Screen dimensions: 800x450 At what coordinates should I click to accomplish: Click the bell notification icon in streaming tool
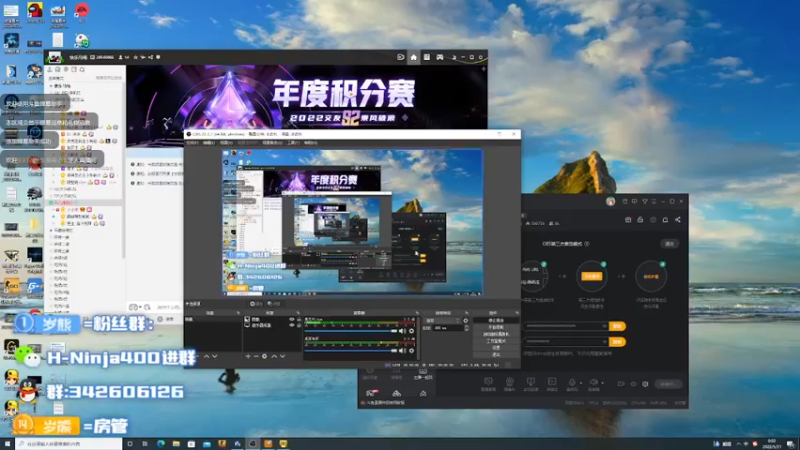tap(665, 219)
